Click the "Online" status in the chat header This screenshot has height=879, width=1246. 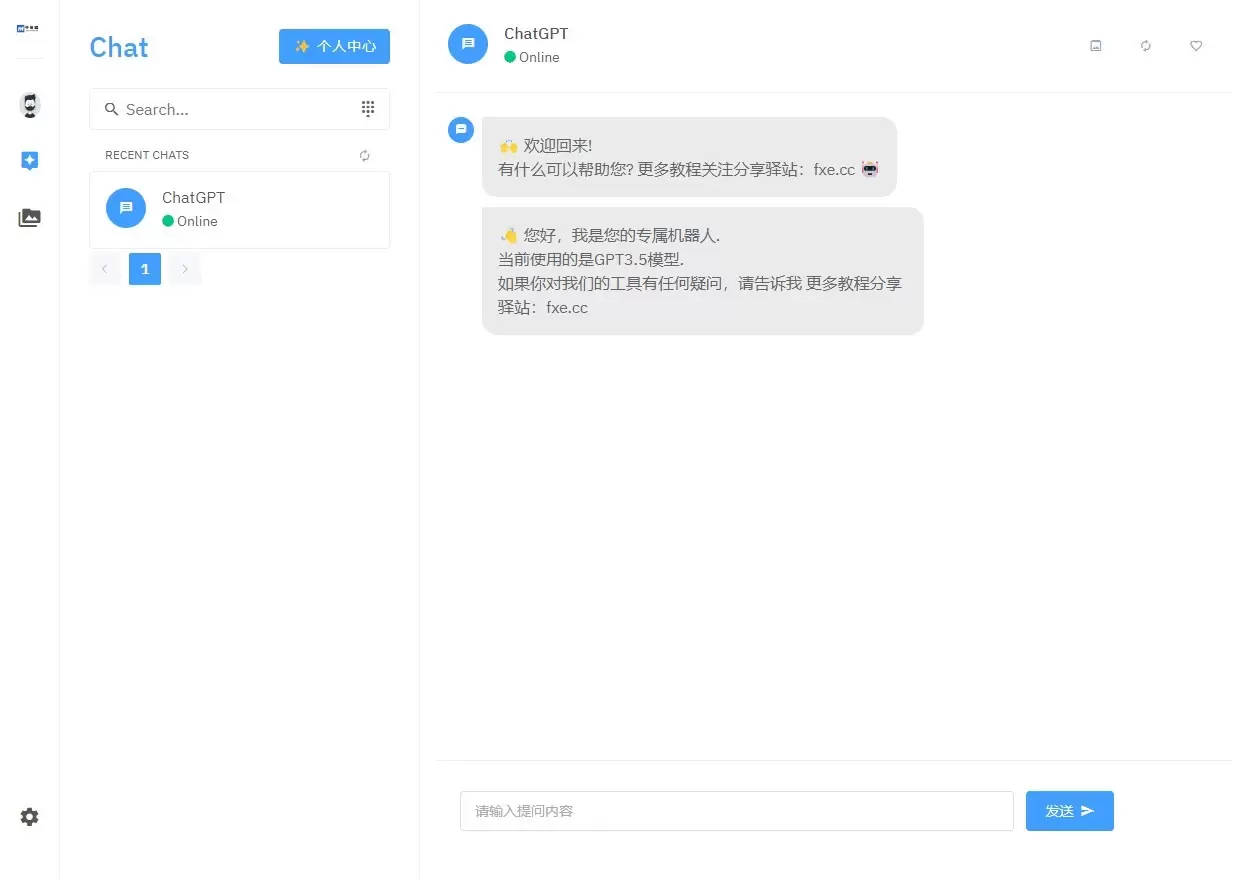click(x=532, y=57)
